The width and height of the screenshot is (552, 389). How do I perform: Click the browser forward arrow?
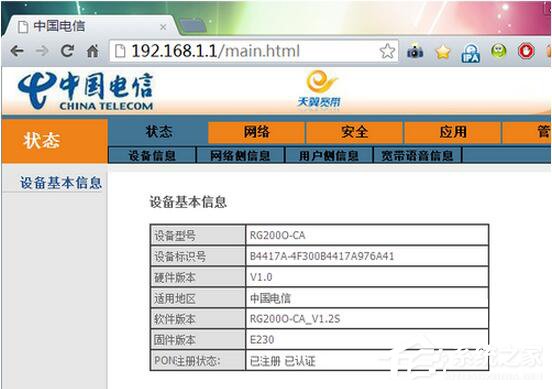(42, 51)
